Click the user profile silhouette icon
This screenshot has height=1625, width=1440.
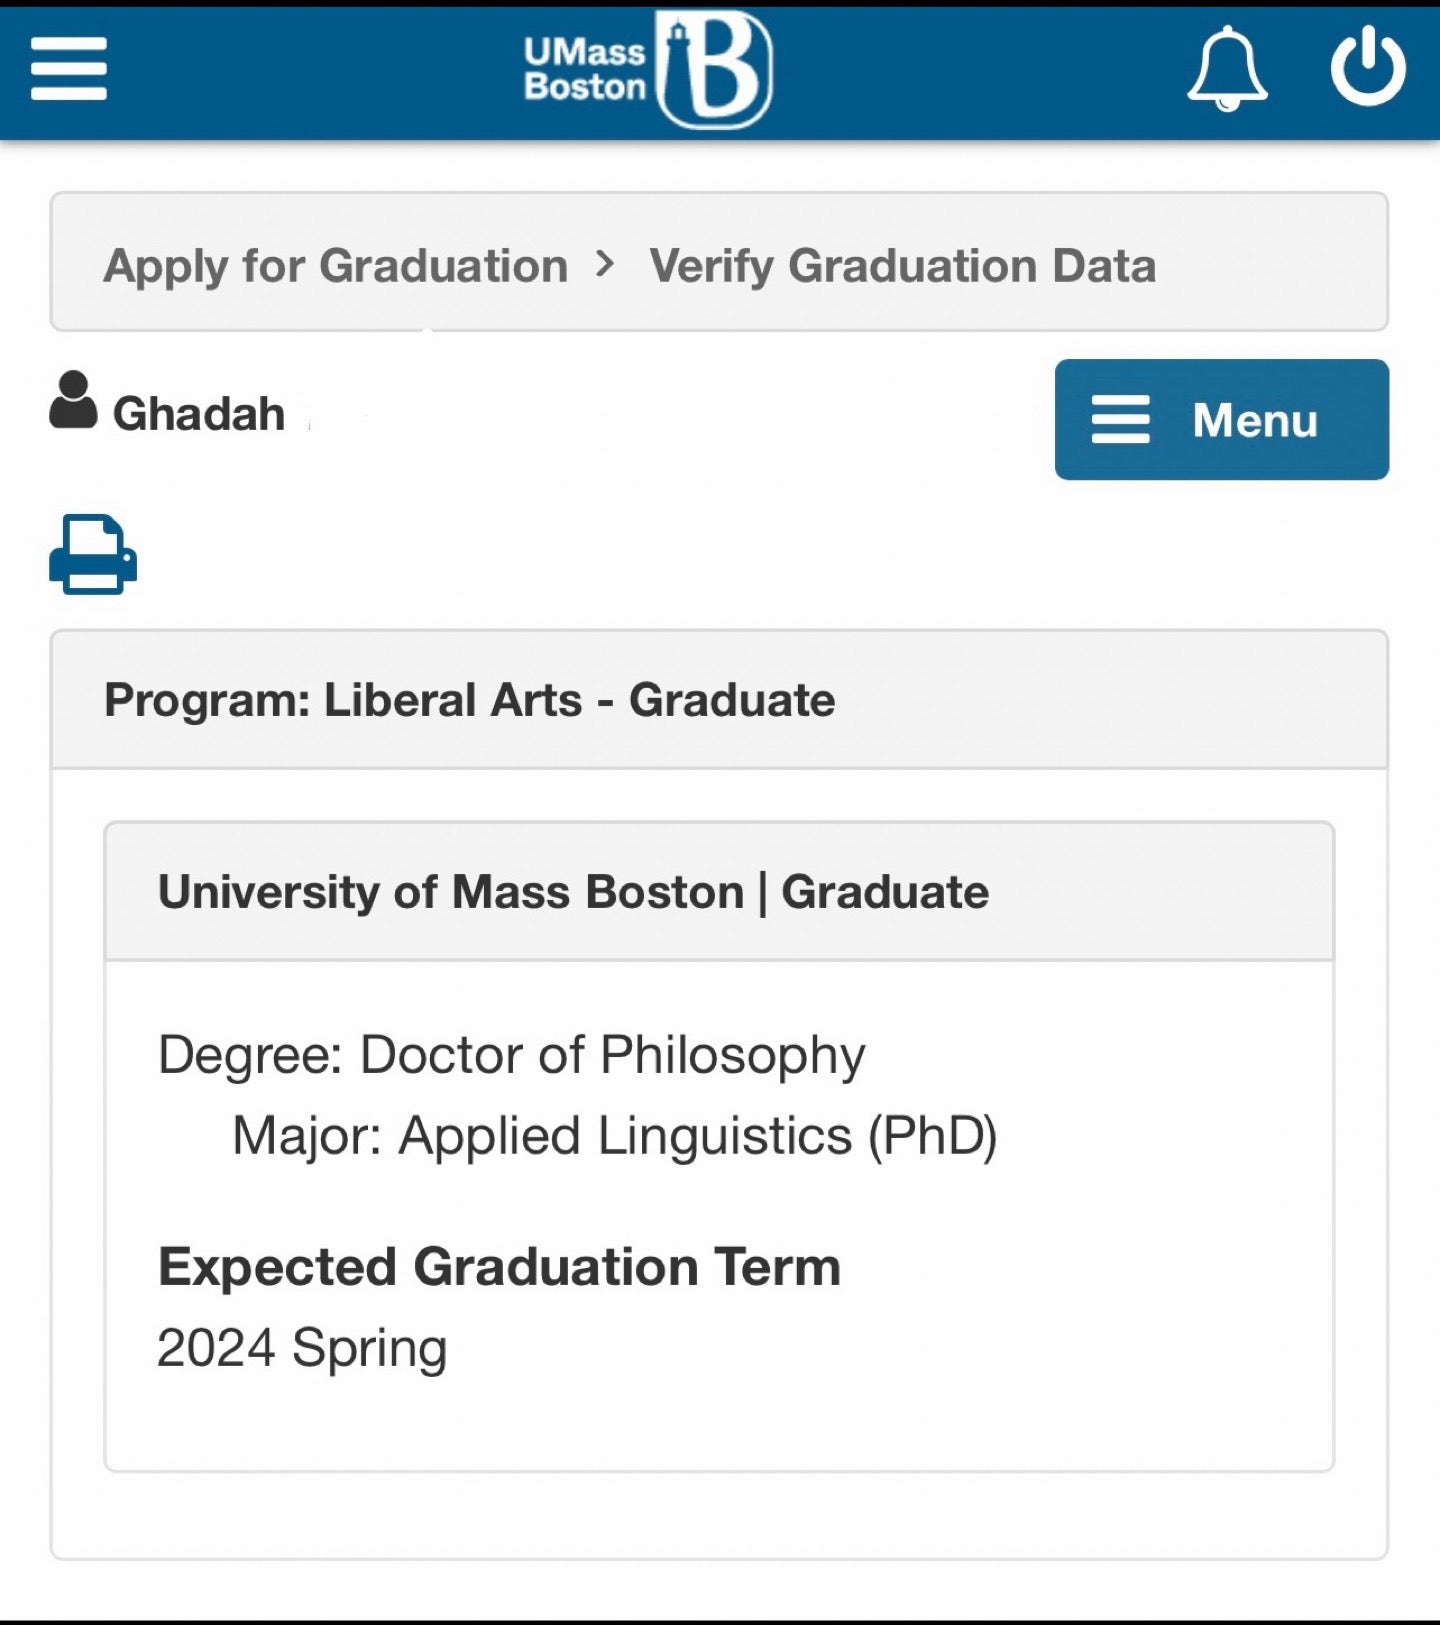point(73,400)
